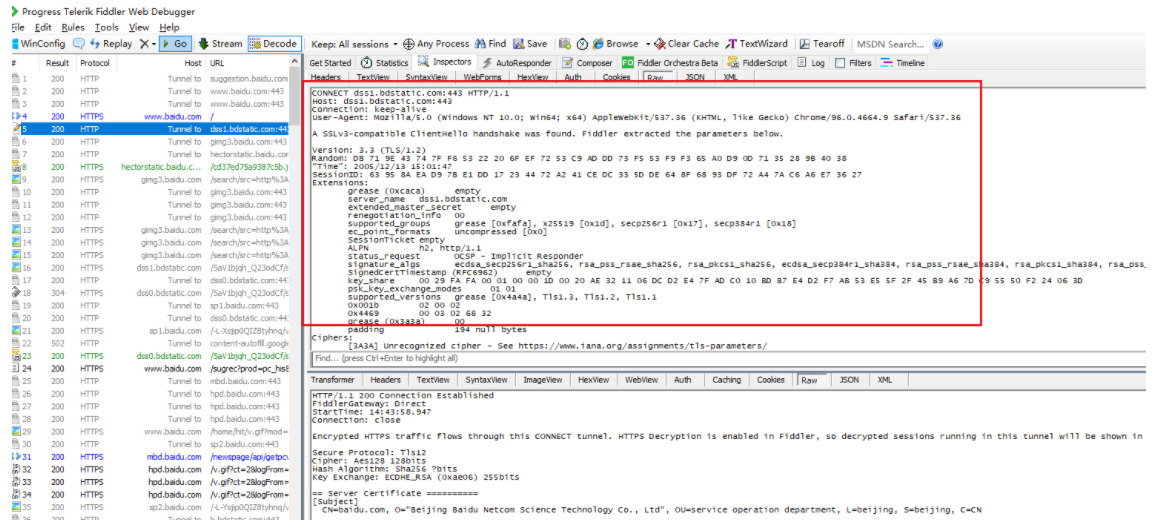Open the FiddlerScript tab
1152x520 pixels.
pos(757,63)
